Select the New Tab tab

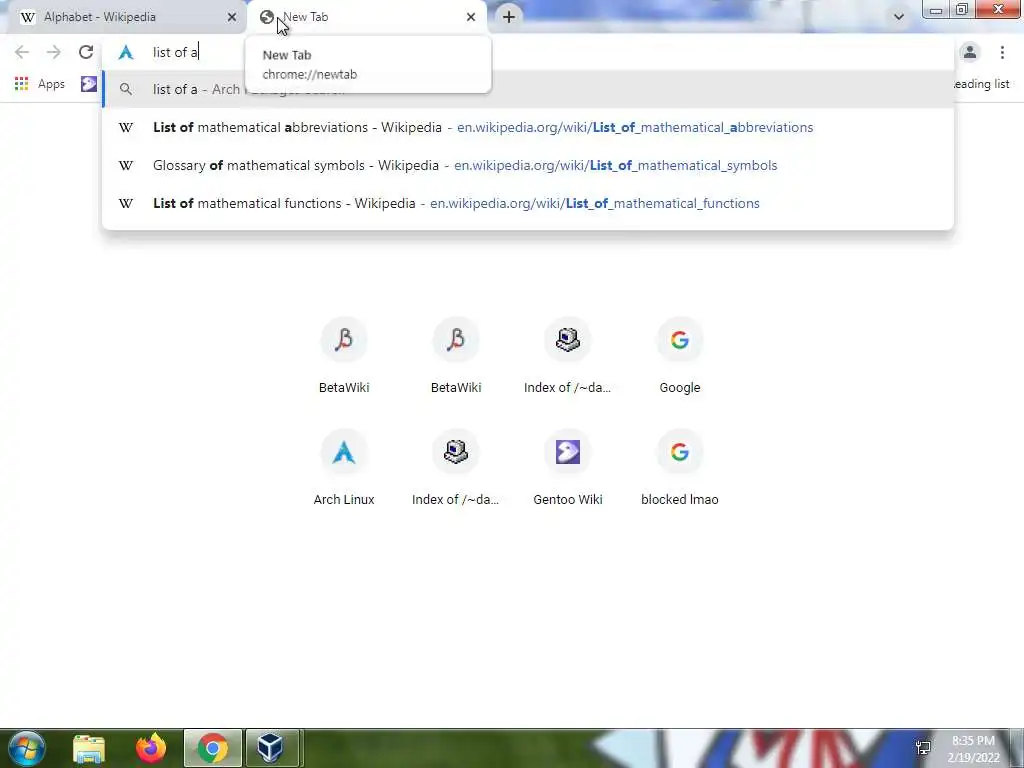[x=367, y=17]
